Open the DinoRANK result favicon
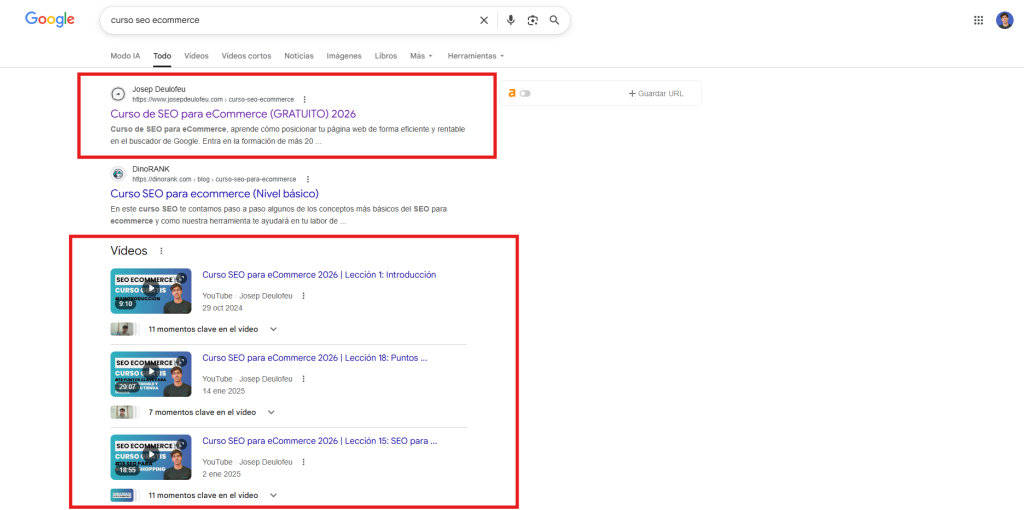Viewport: 1024px width, 510px height. click(x=118, y=174)
